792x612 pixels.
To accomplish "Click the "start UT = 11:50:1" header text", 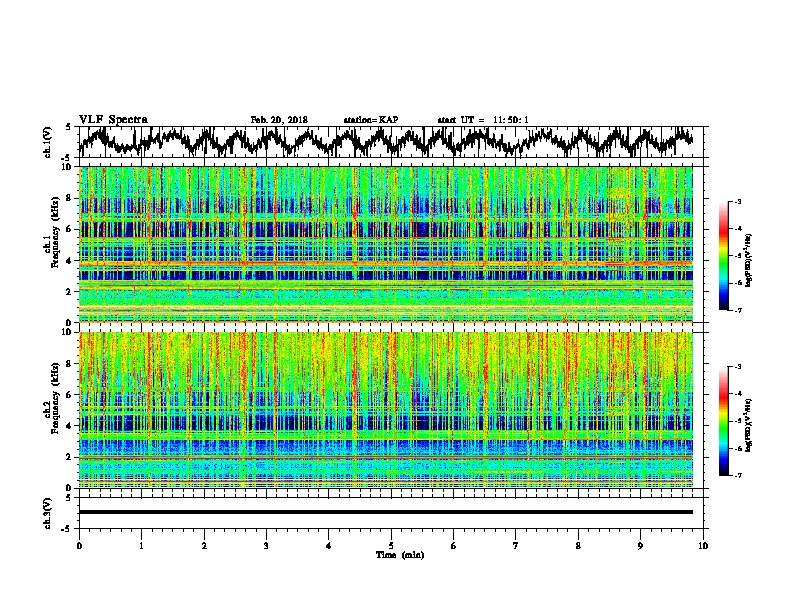I will click(x=483, y=120).
